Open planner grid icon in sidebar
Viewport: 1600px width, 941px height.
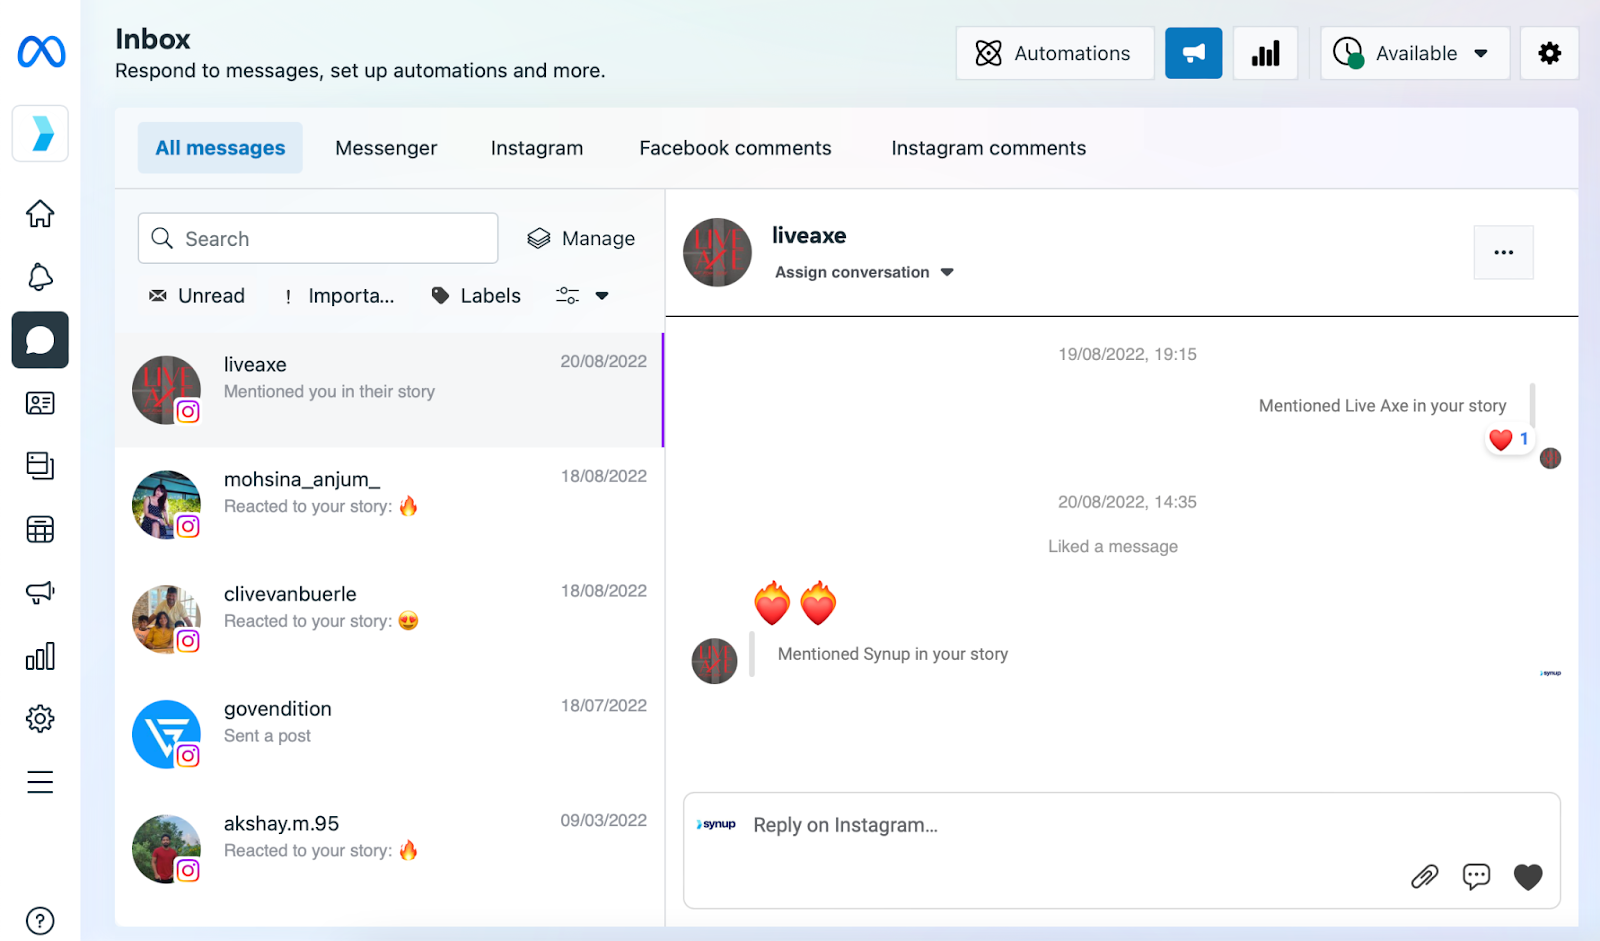coord(40,529)
